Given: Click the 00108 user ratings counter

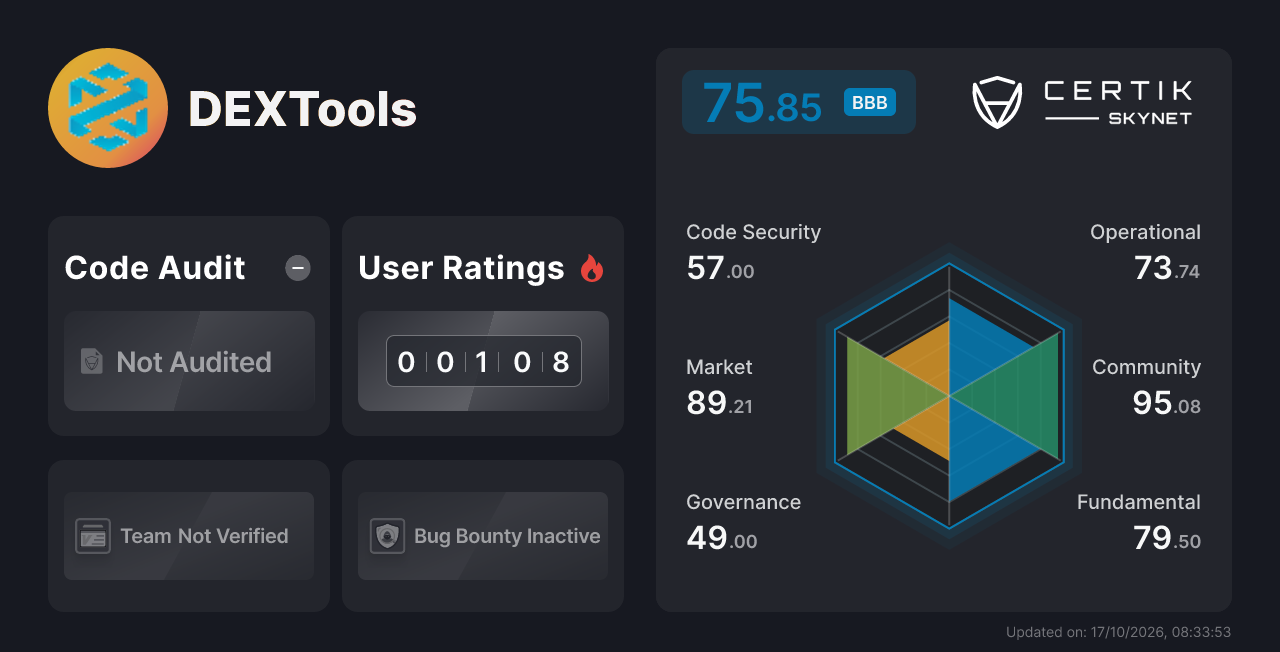Looking at the screenshot, I should (x=483, y=361).
